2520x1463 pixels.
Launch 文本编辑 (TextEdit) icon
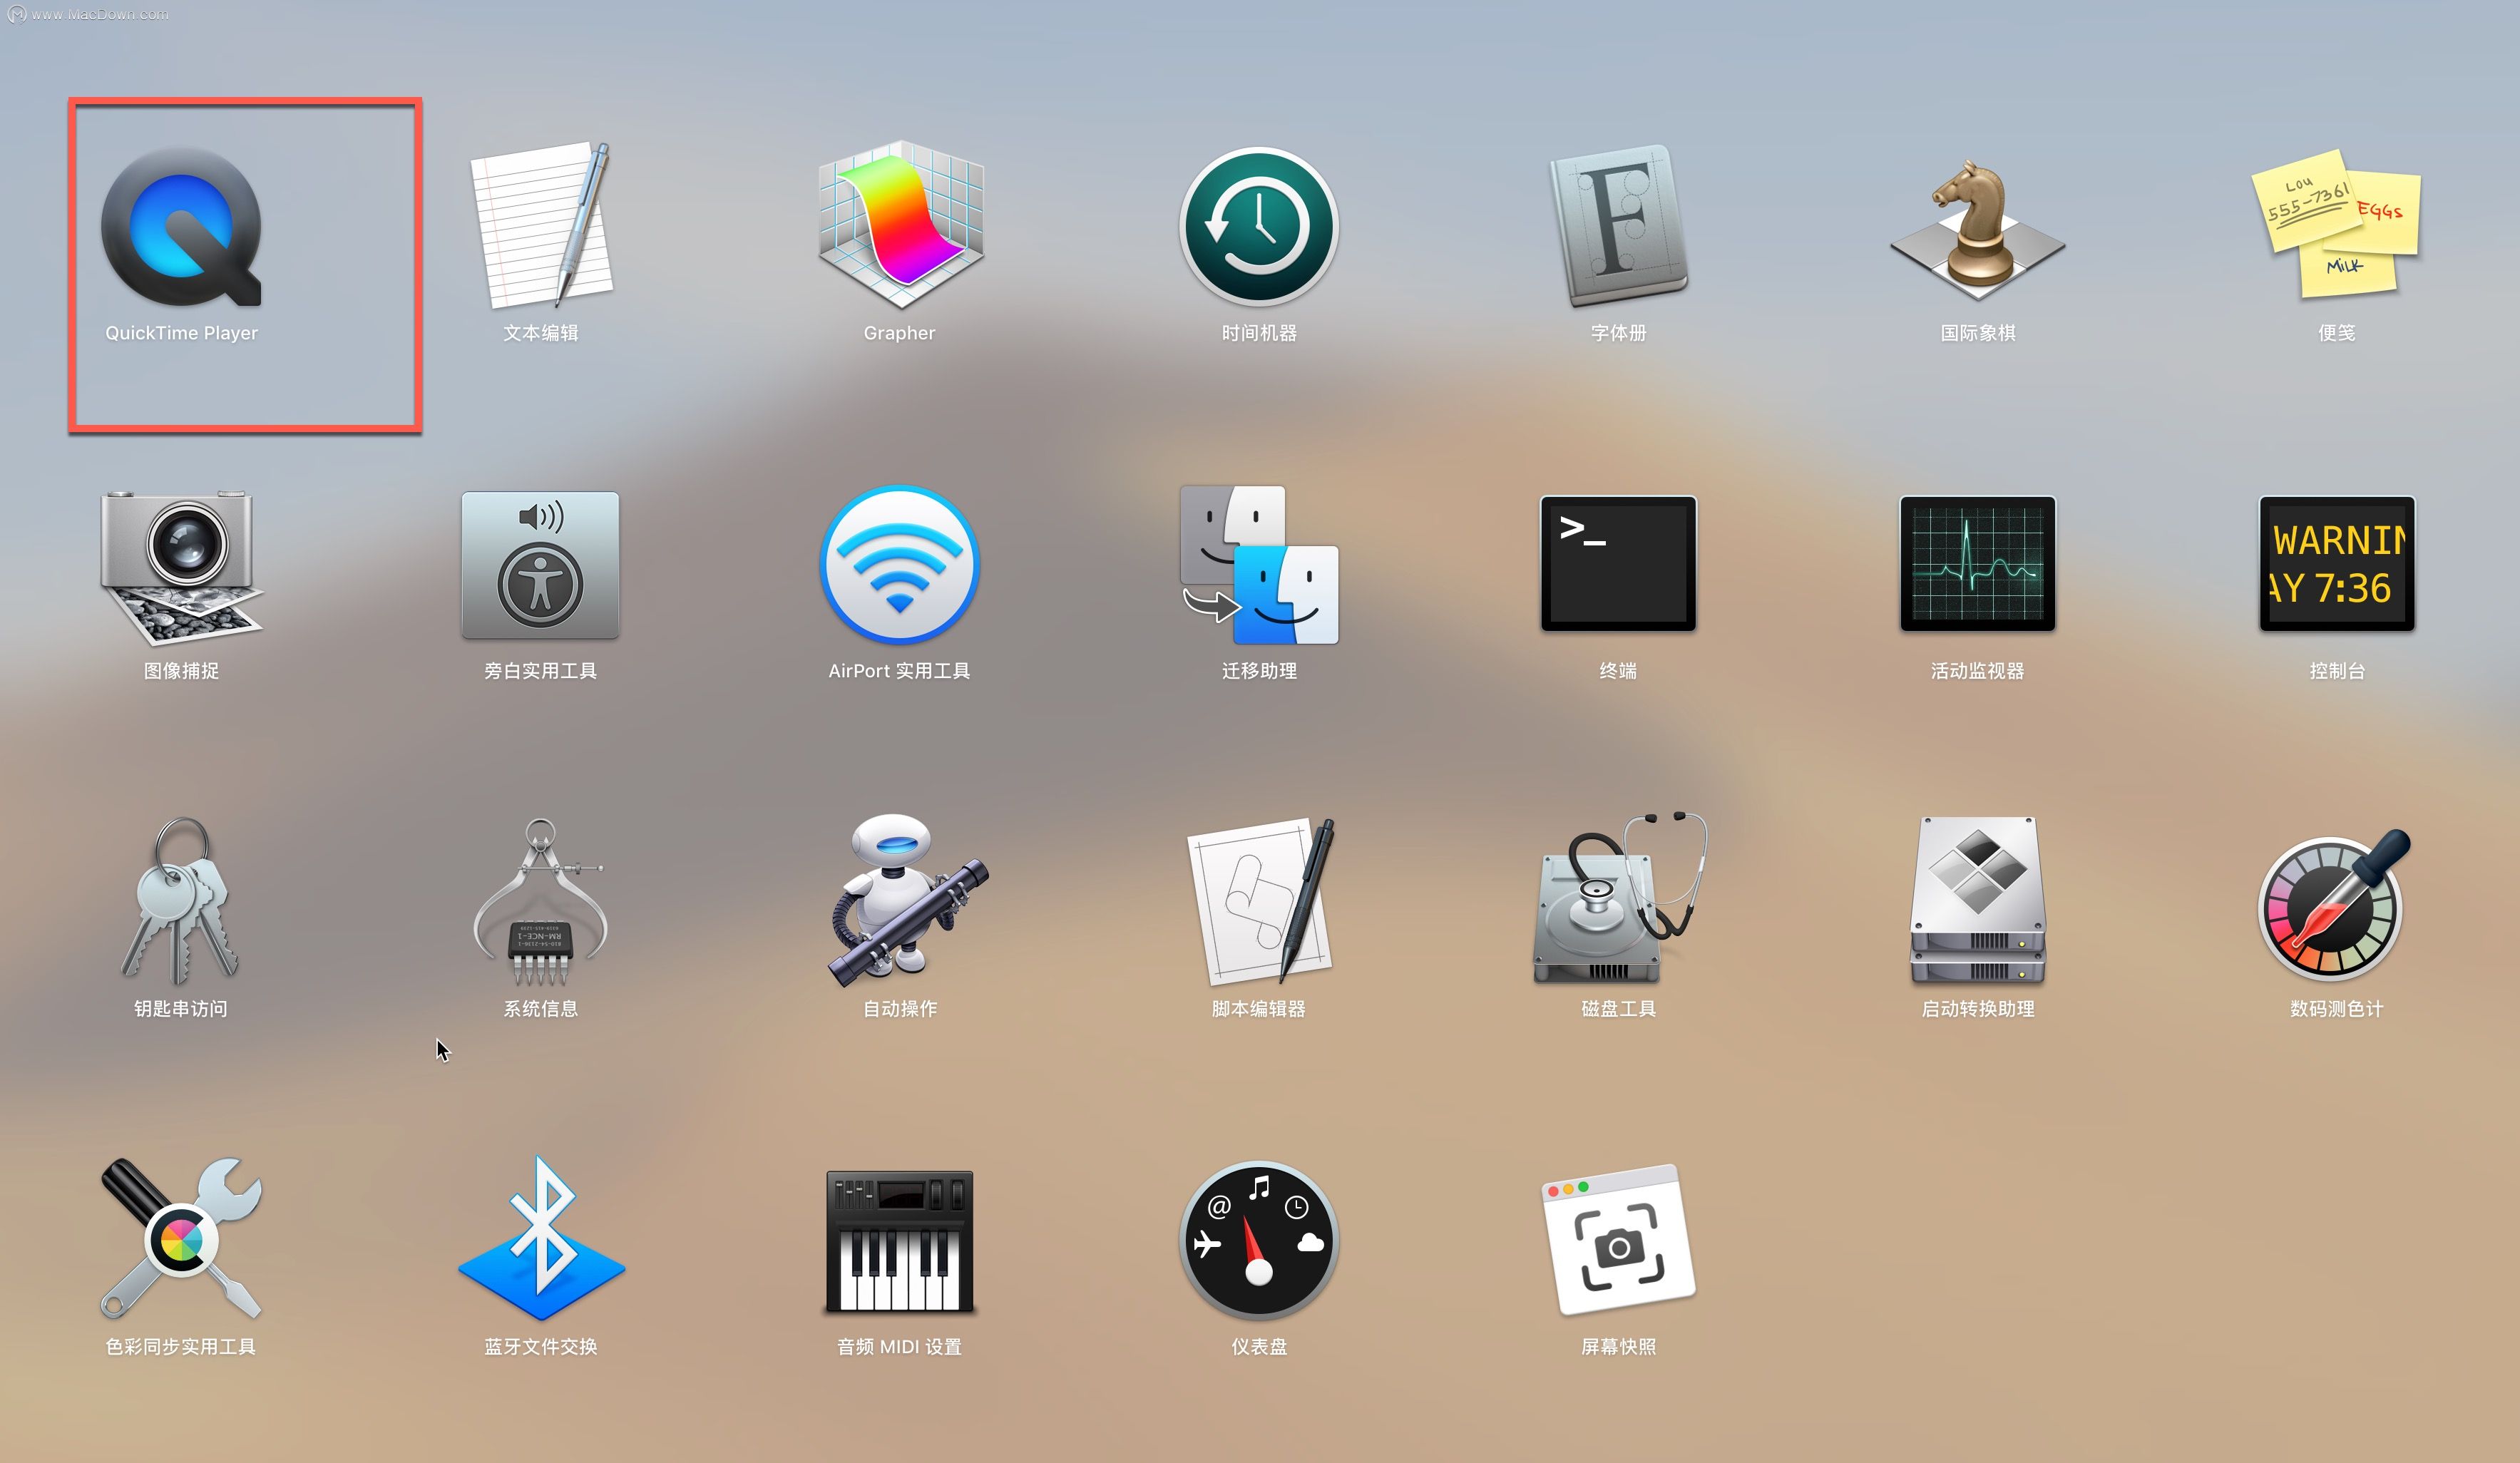click(541, 225)
